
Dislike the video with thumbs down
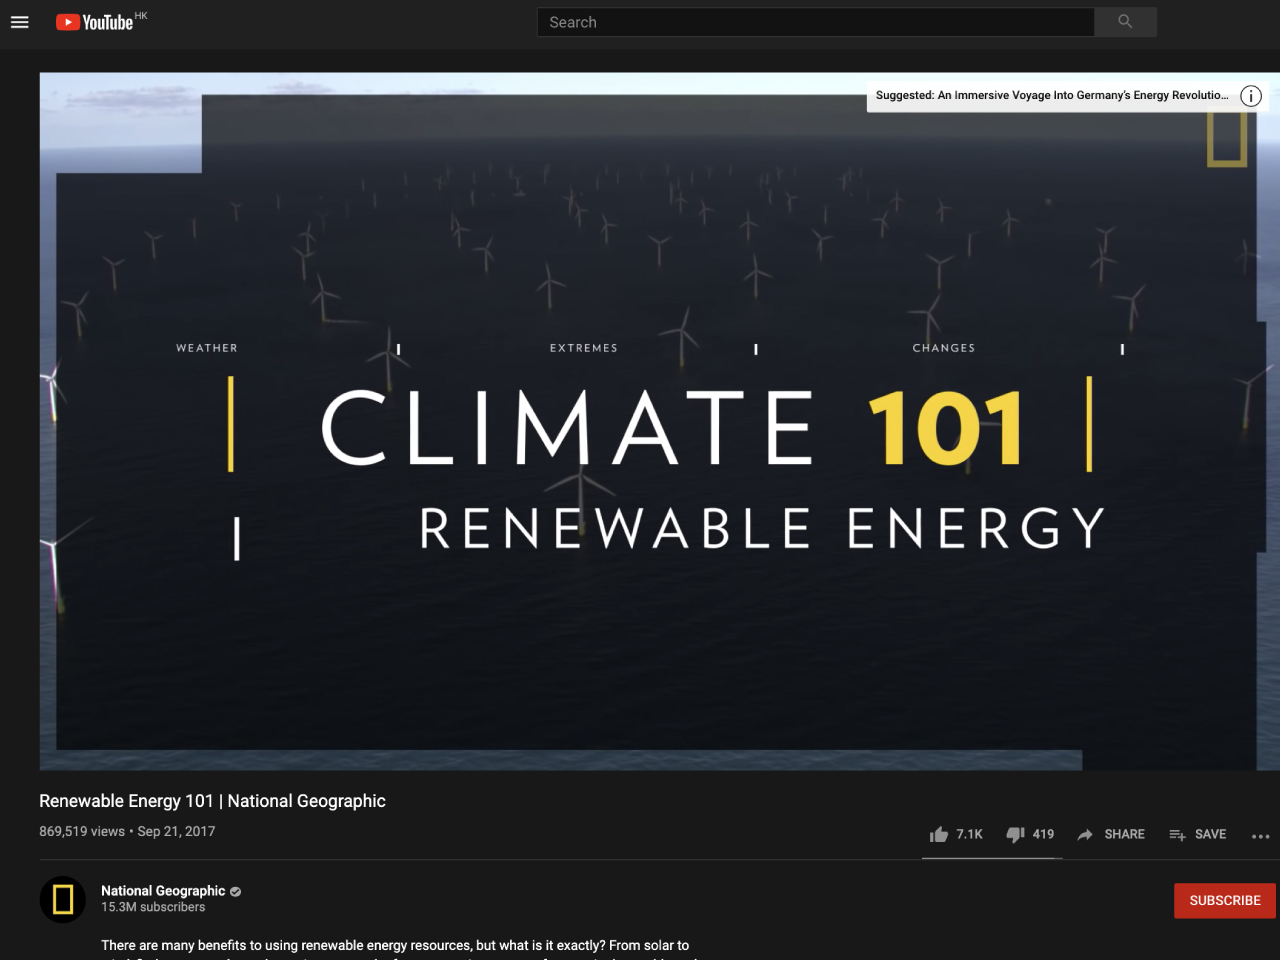[x=1015, y=834]
